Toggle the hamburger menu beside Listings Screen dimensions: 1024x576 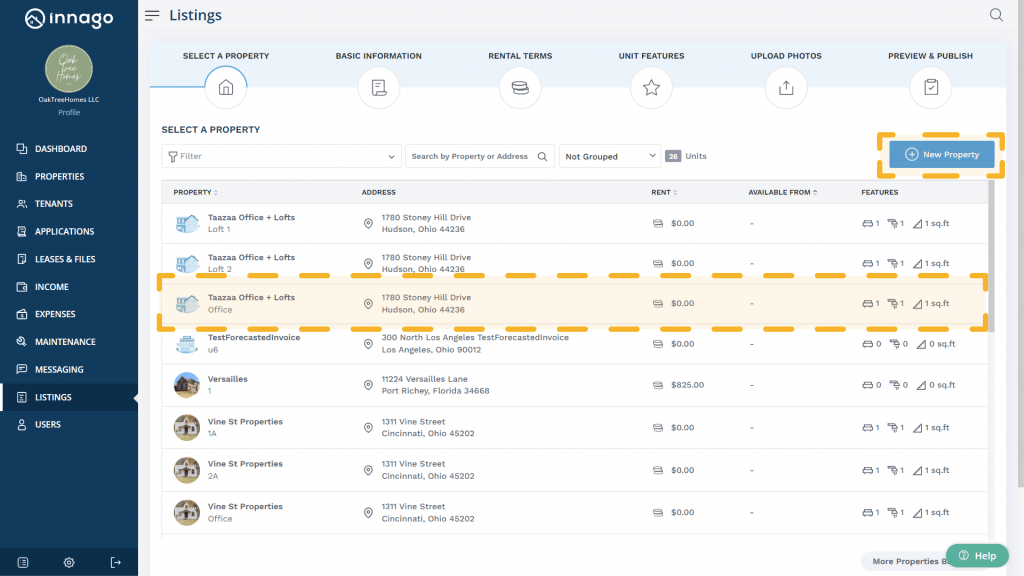click(152, 15)
